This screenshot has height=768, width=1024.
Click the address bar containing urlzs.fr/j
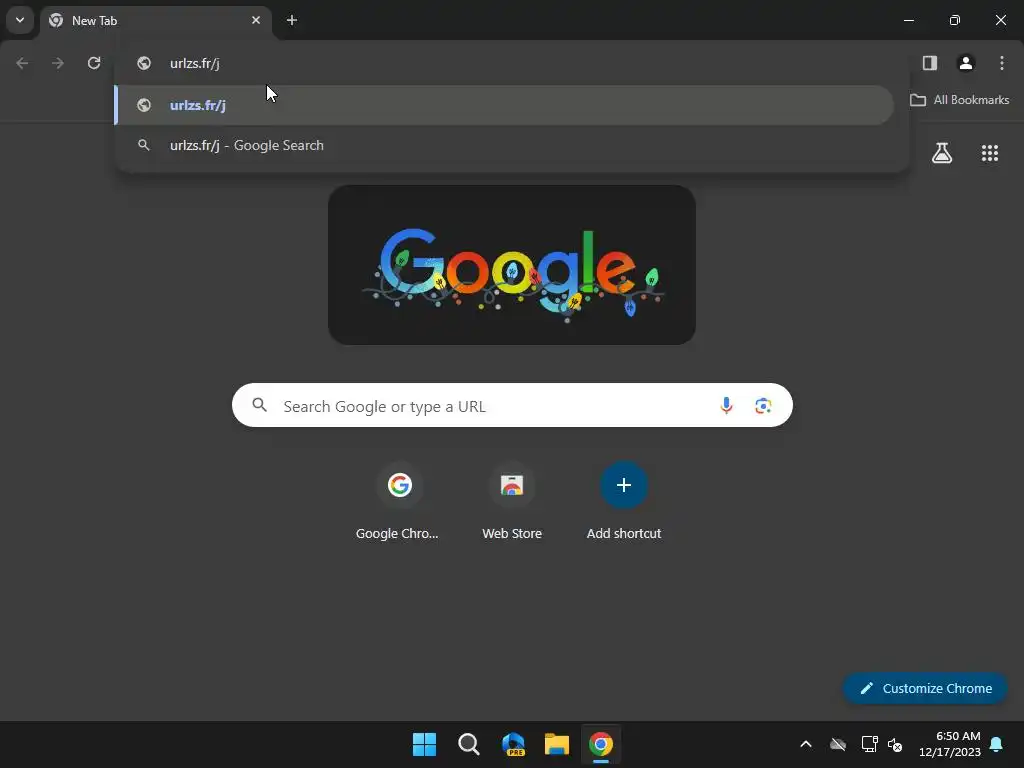[x=511, y=63]
